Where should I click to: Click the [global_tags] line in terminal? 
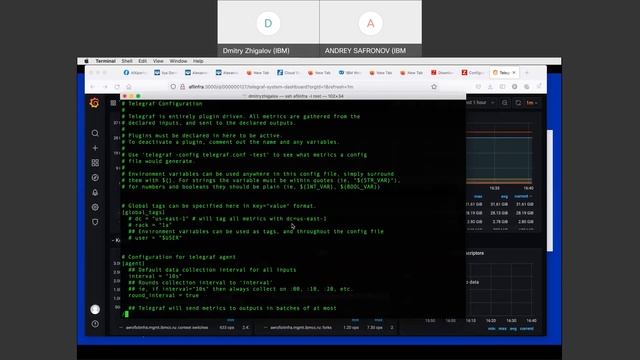point(143,212)
